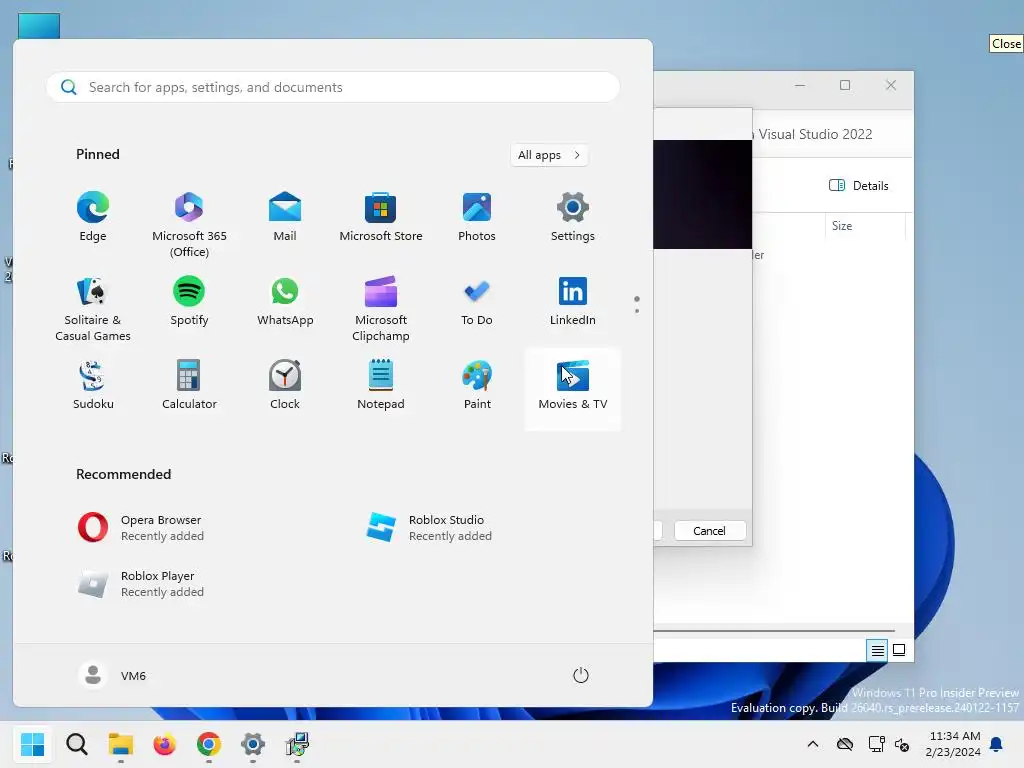
Task: Launch Sudoku
Action: click(x=93, y=385)
